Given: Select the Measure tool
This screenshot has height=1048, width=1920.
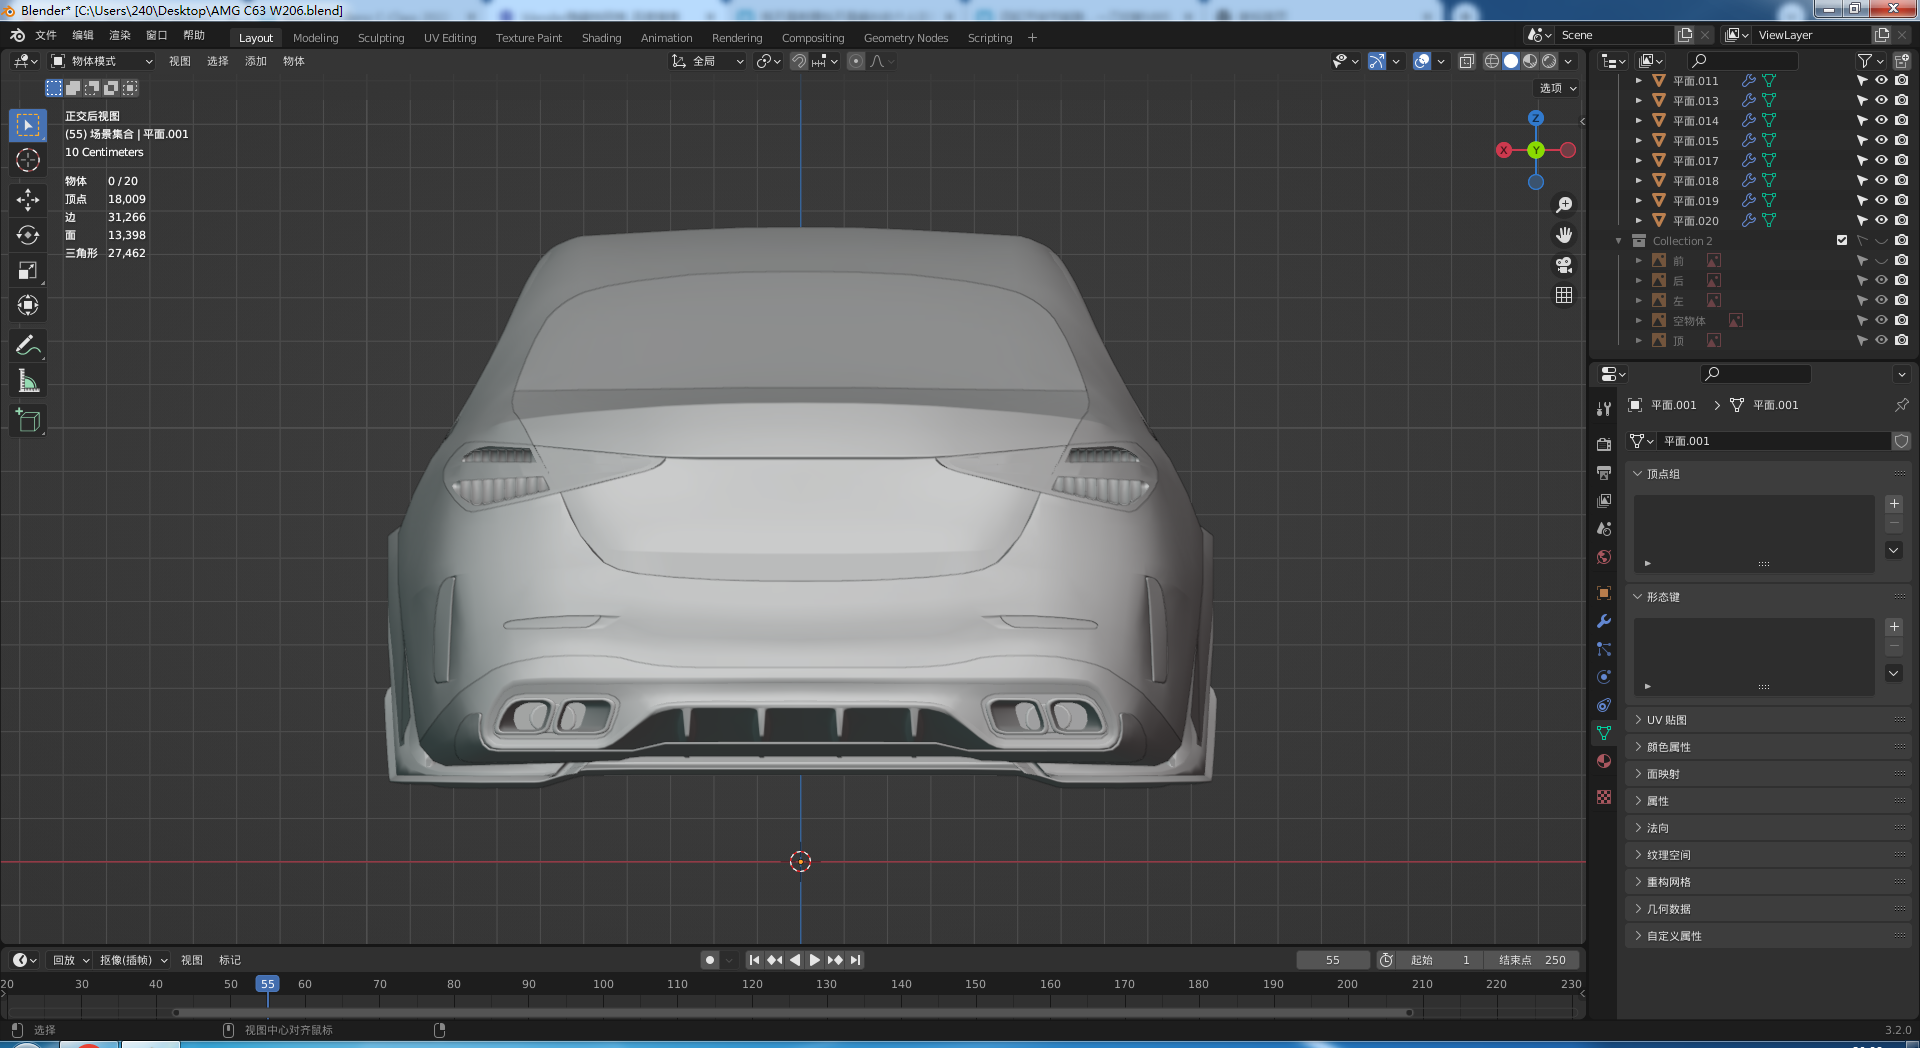Looking at the screenshot, I should tap(28, 382).
